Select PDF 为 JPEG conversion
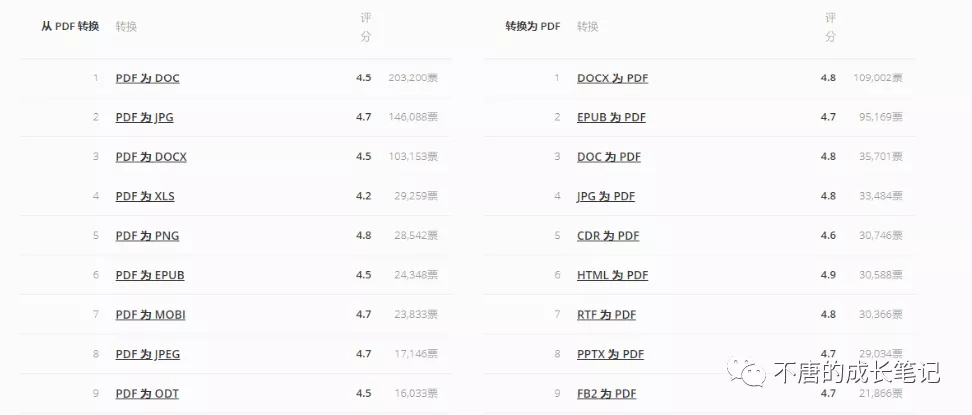Viewport: 972px width, 415px height. (148, 354)
